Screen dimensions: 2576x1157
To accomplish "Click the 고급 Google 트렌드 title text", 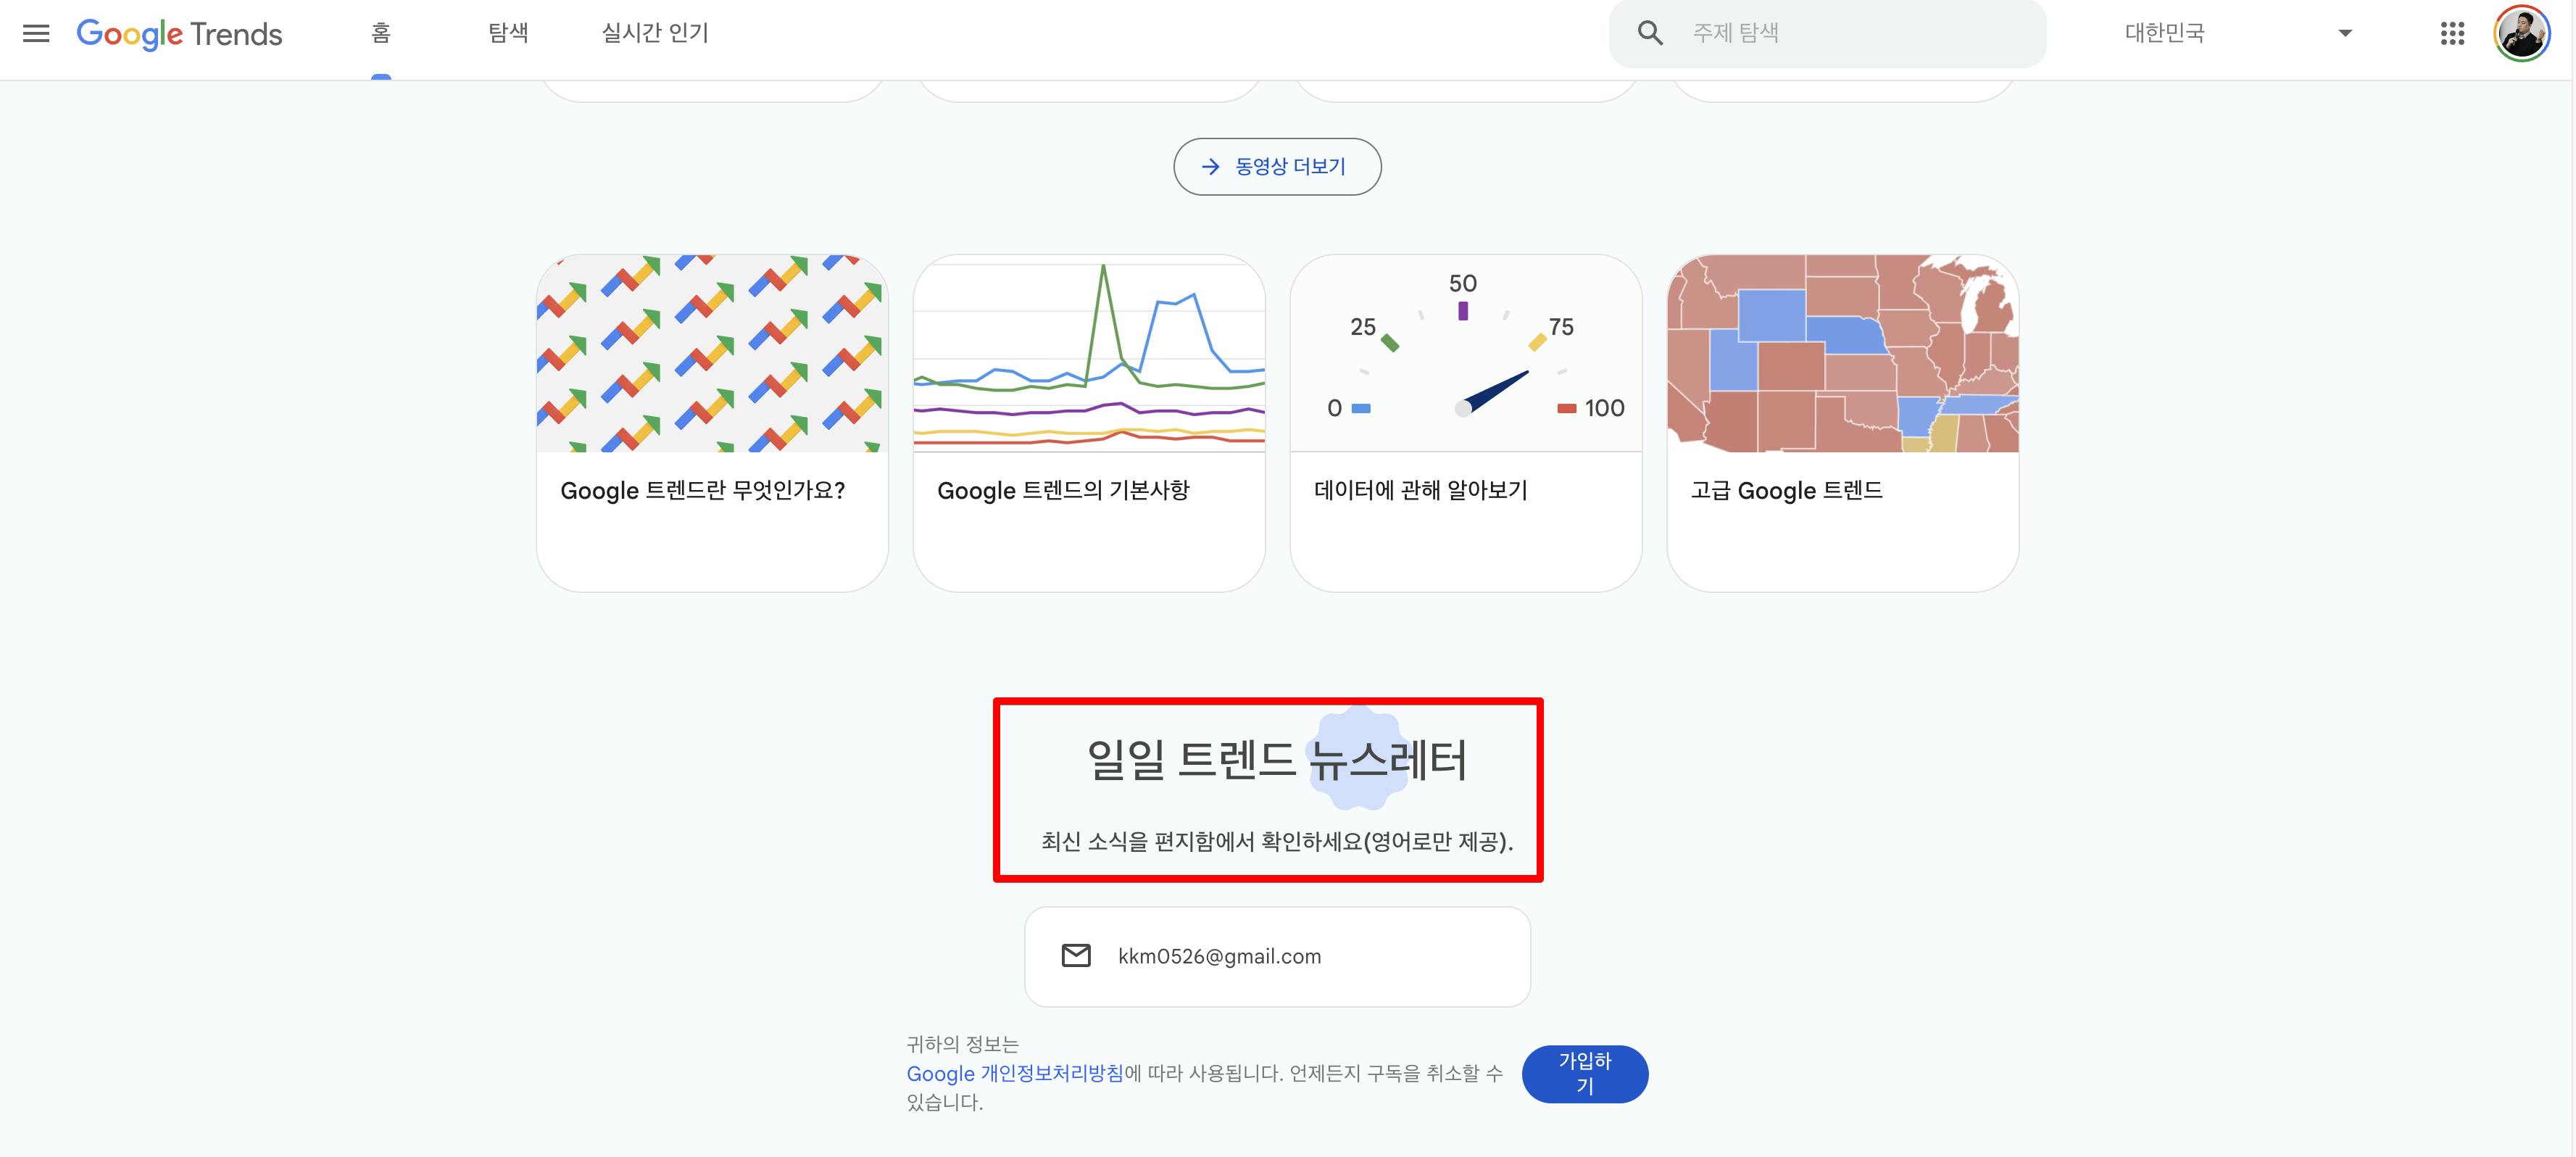I will 1787,490.
